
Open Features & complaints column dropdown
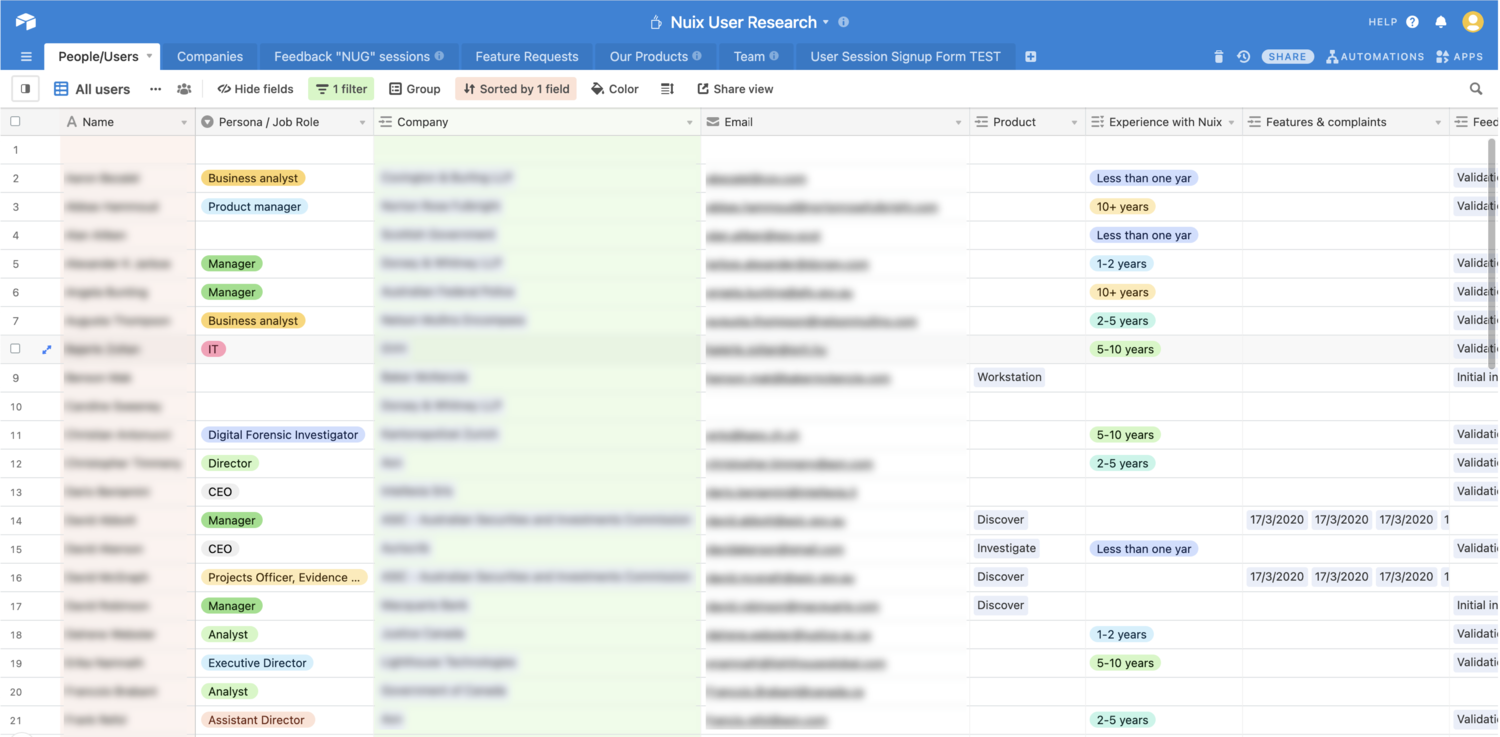[x=1438, y=123]
